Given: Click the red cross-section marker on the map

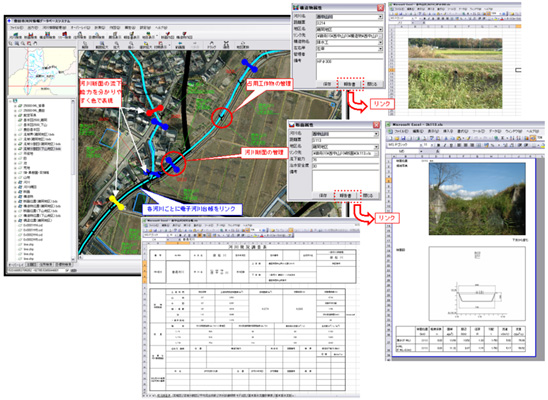Looking at the screenshot, I should (155, 110).
